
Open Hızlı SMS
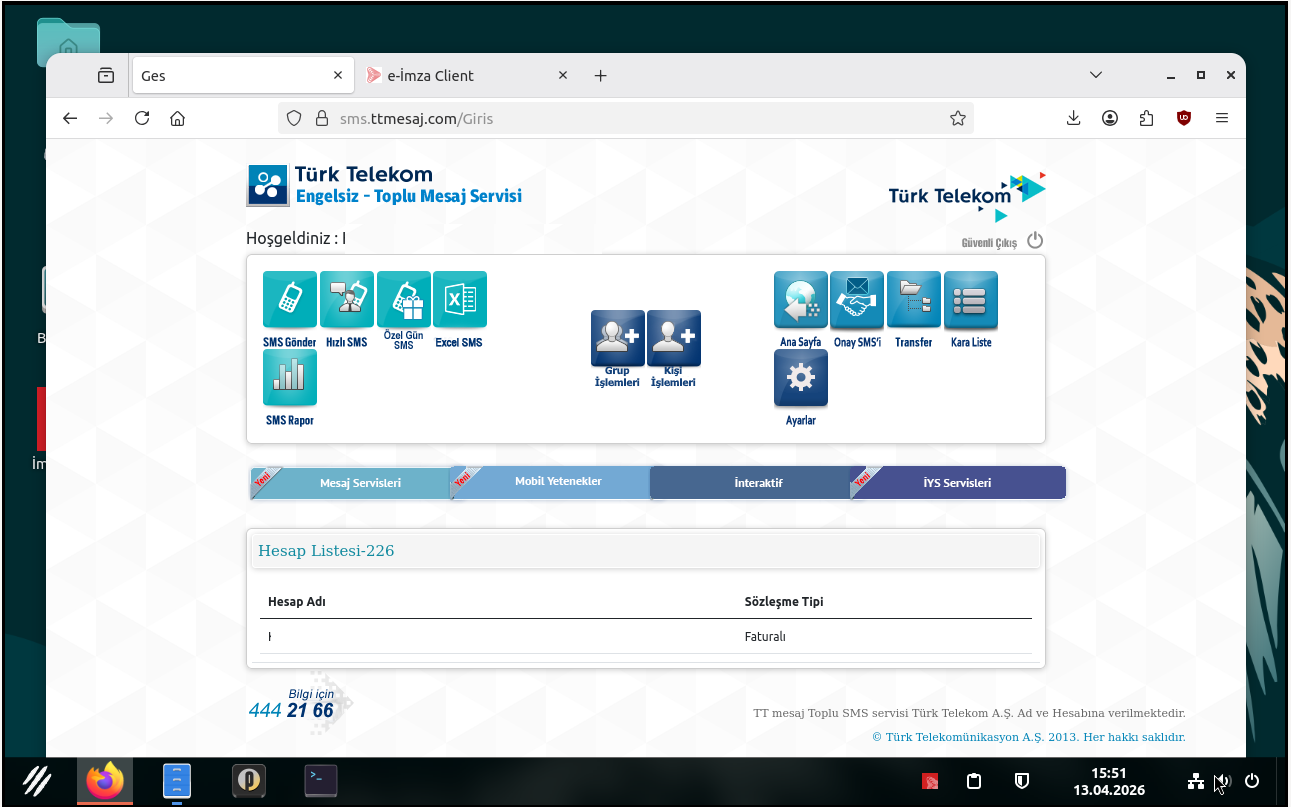coord(347,300)
